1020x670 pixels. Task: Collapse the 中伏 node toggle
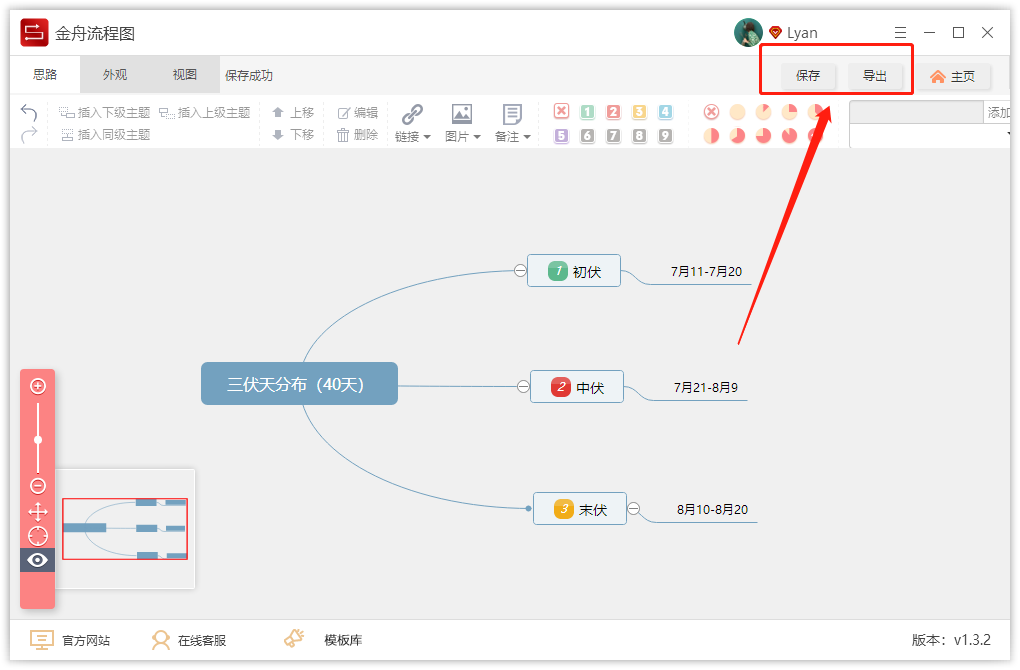(523, 386)
